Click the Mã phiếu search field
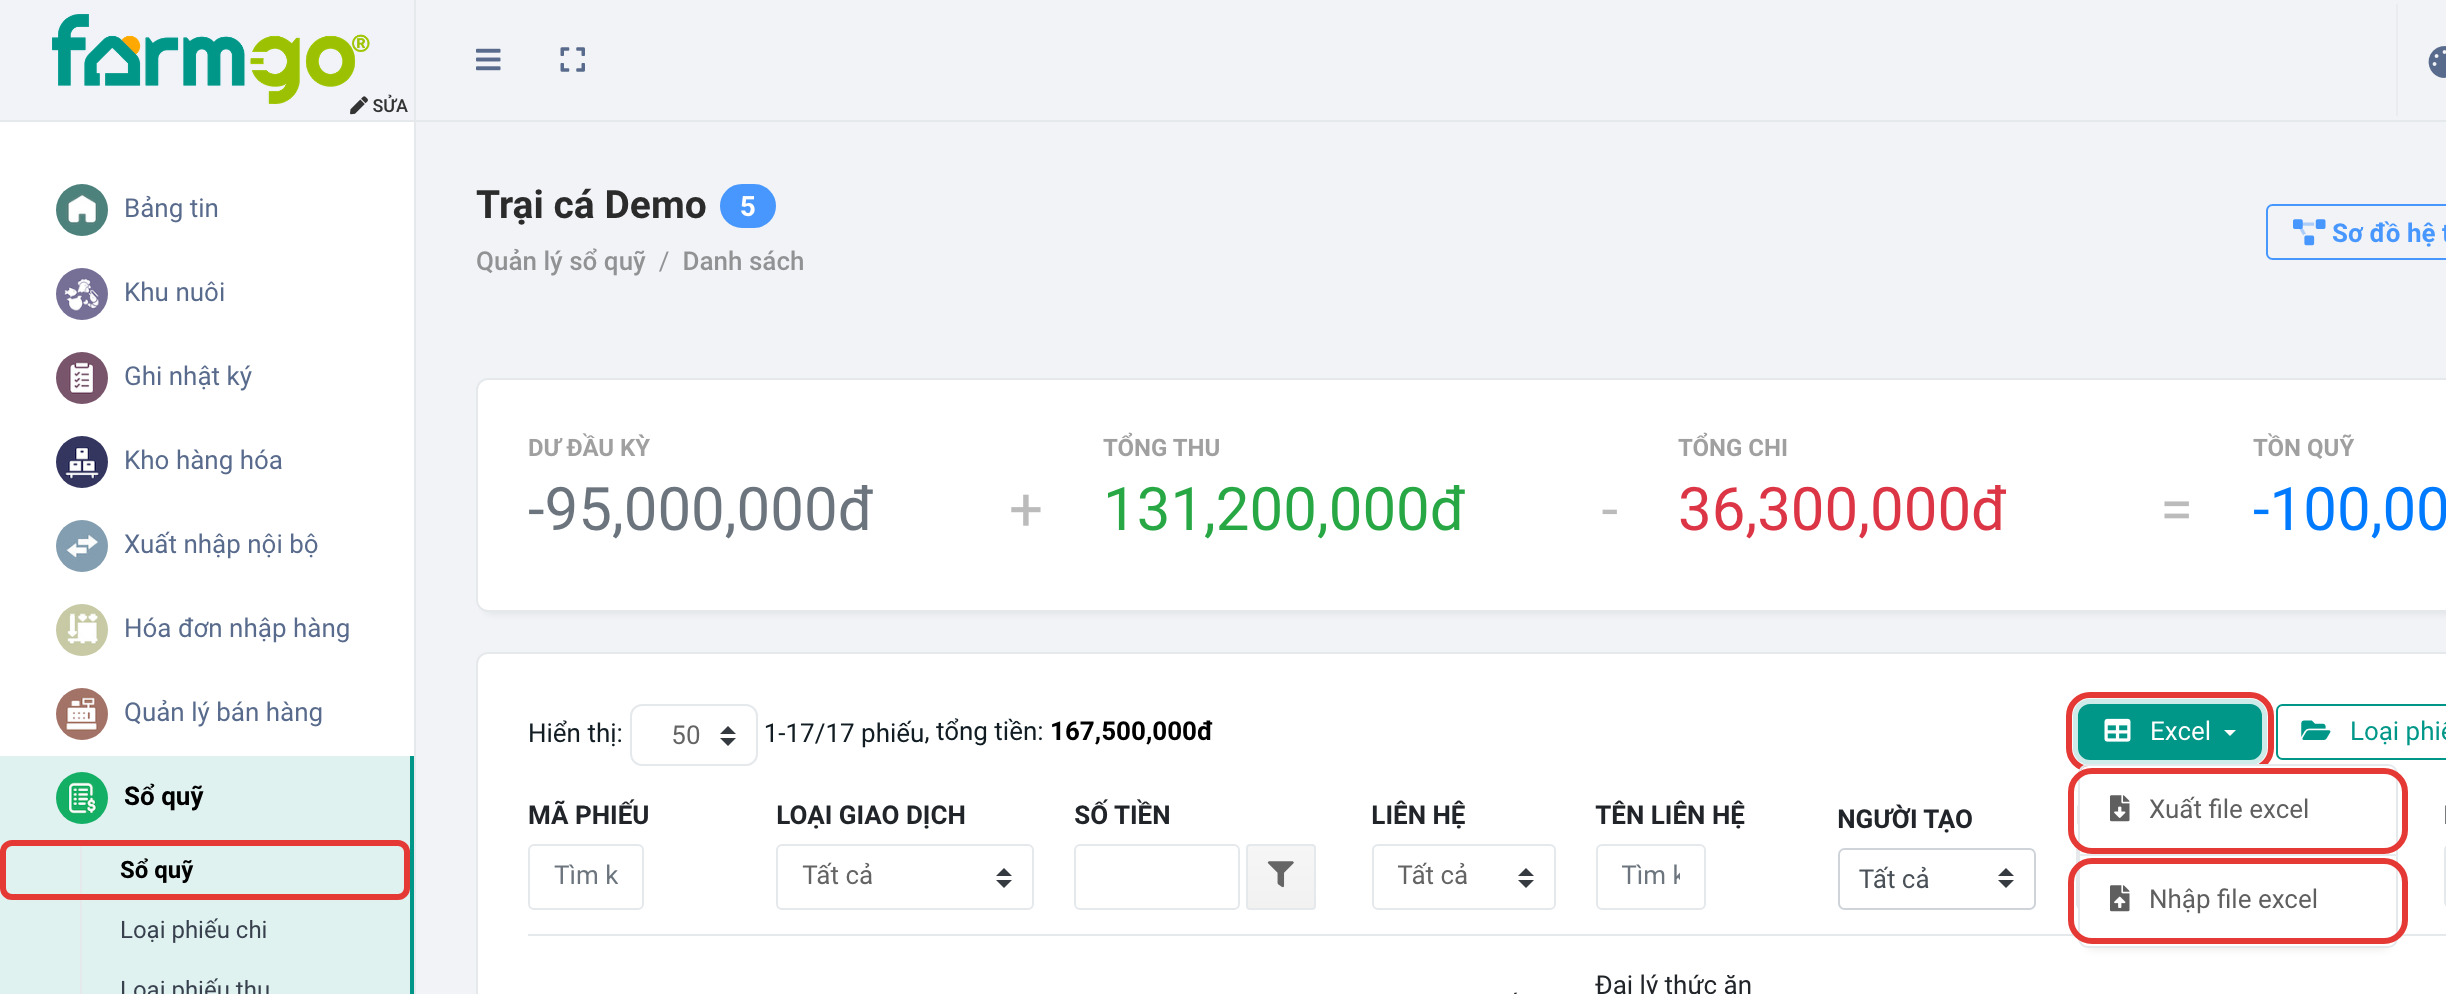Viewport: 2446px width, 994px height. point(586,876)
